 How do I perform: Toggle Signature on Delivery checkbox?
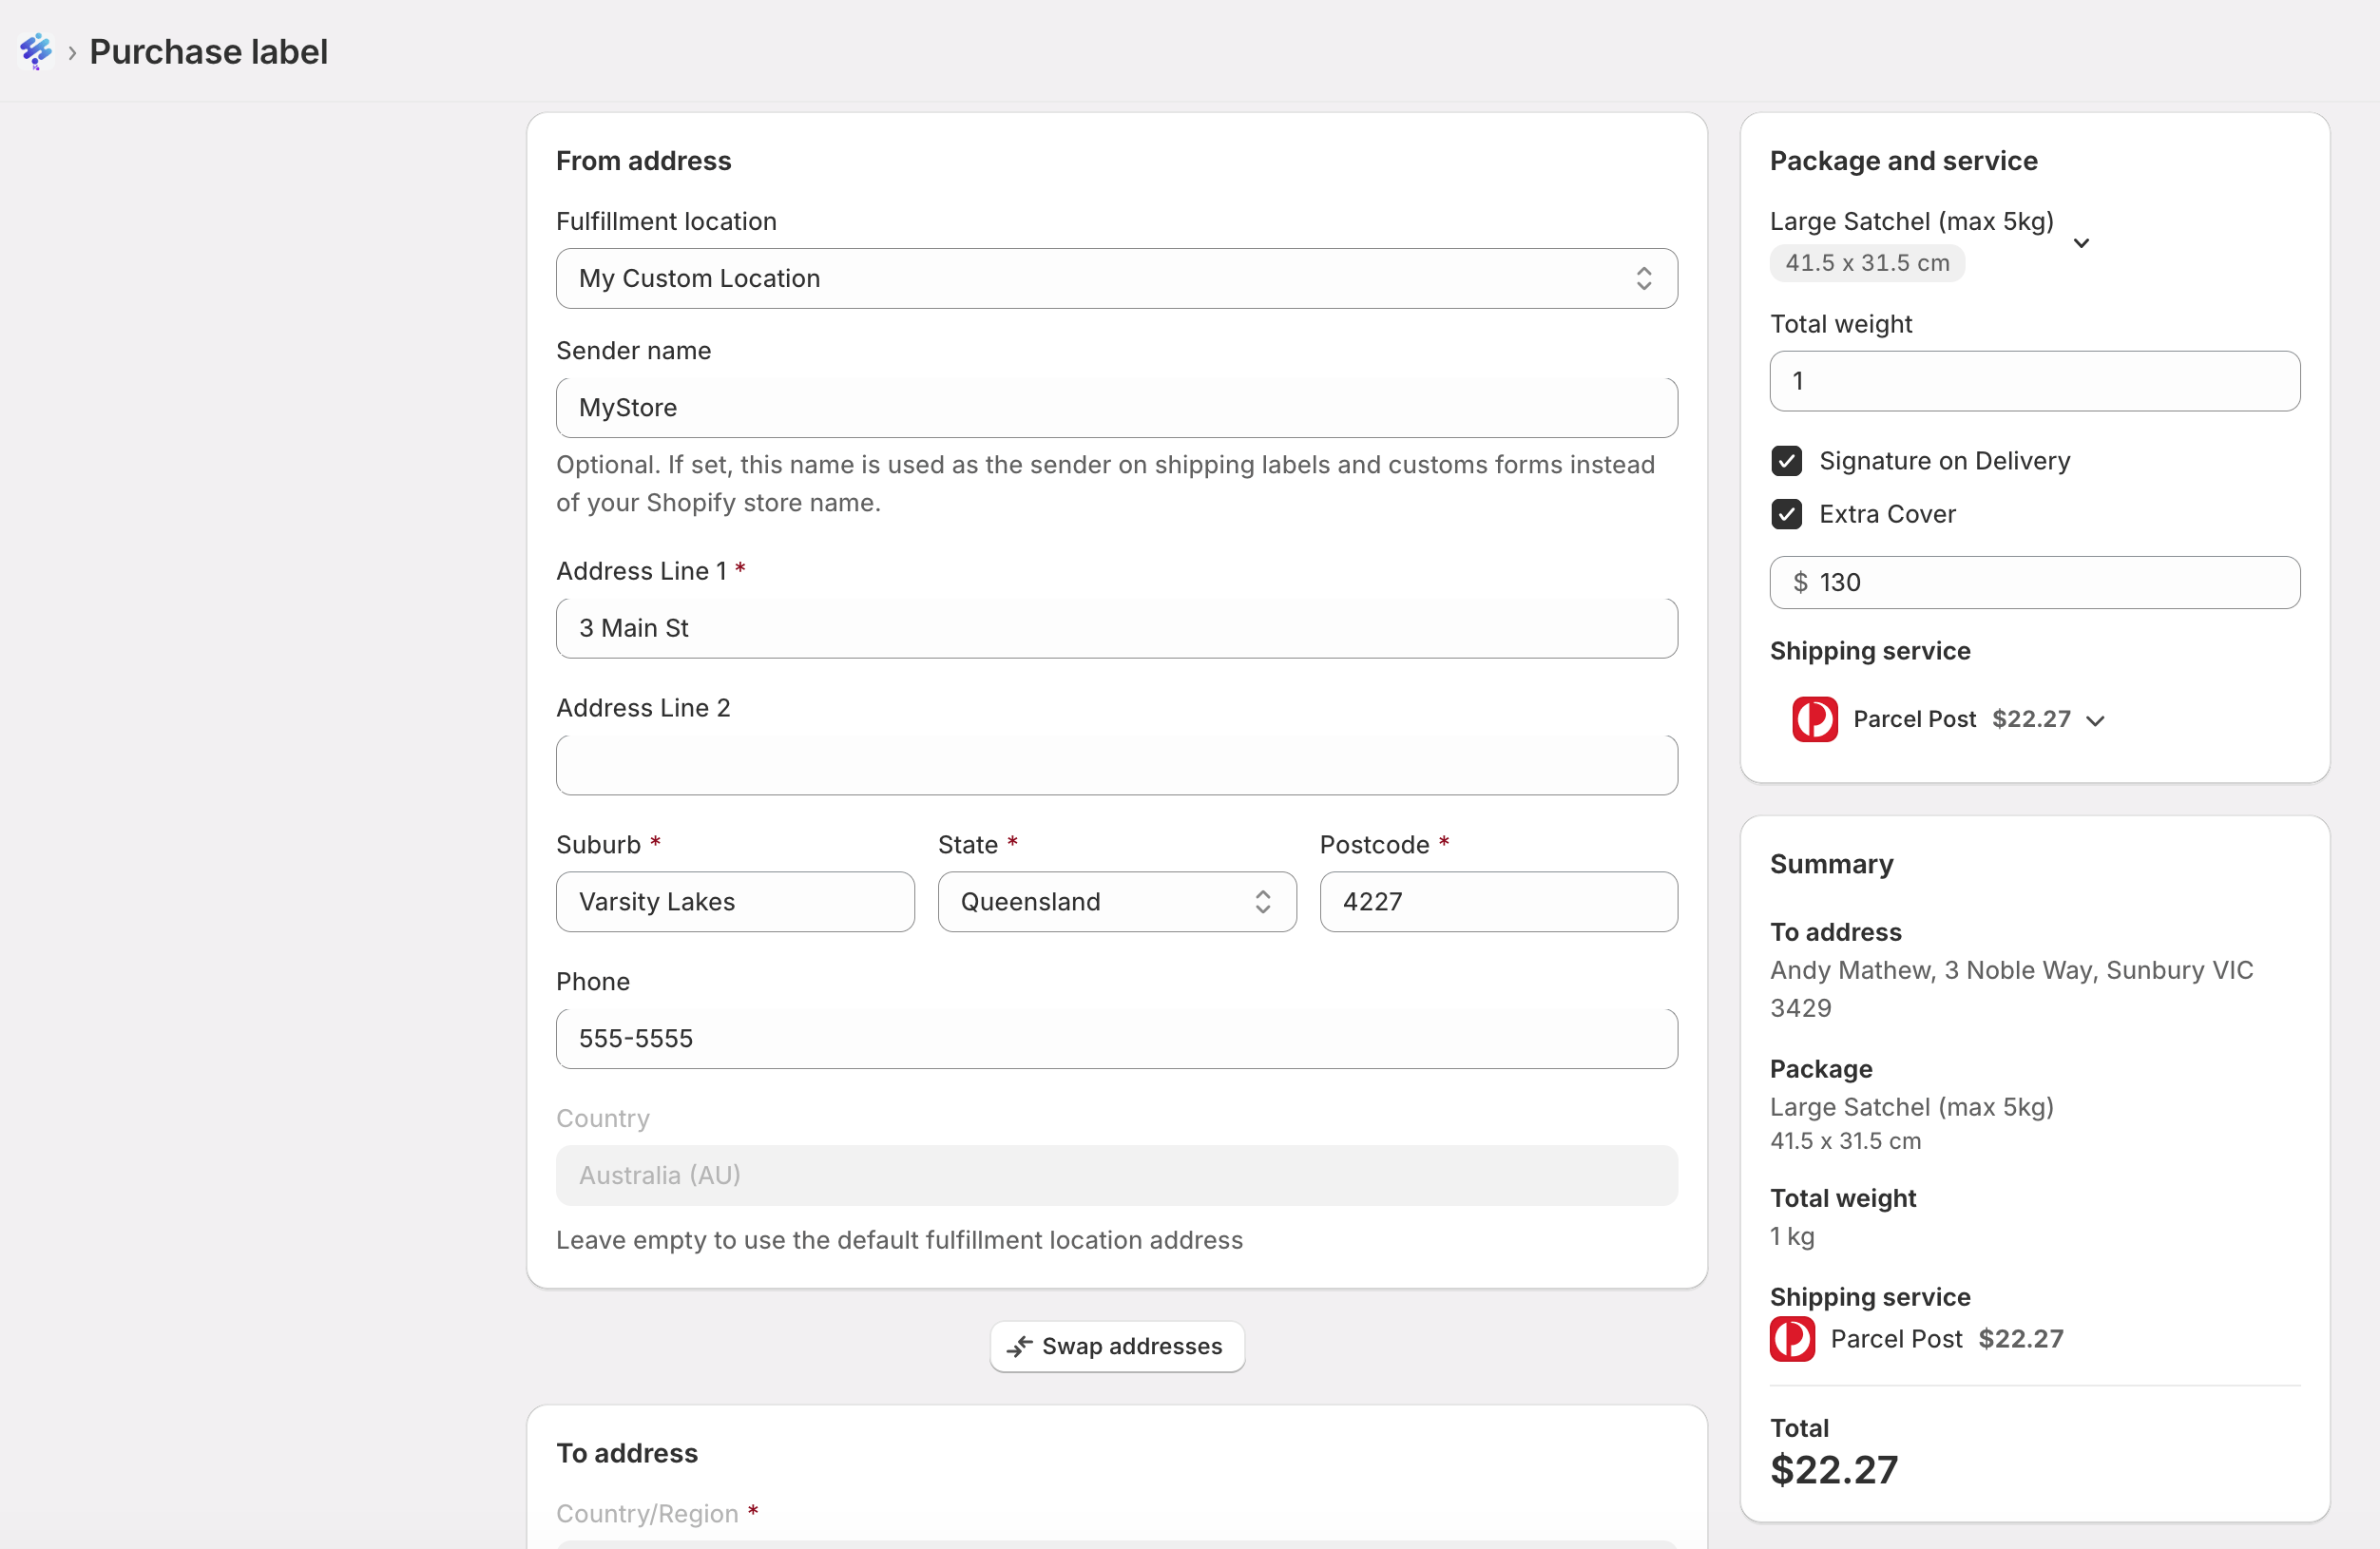click(1786, 461)
